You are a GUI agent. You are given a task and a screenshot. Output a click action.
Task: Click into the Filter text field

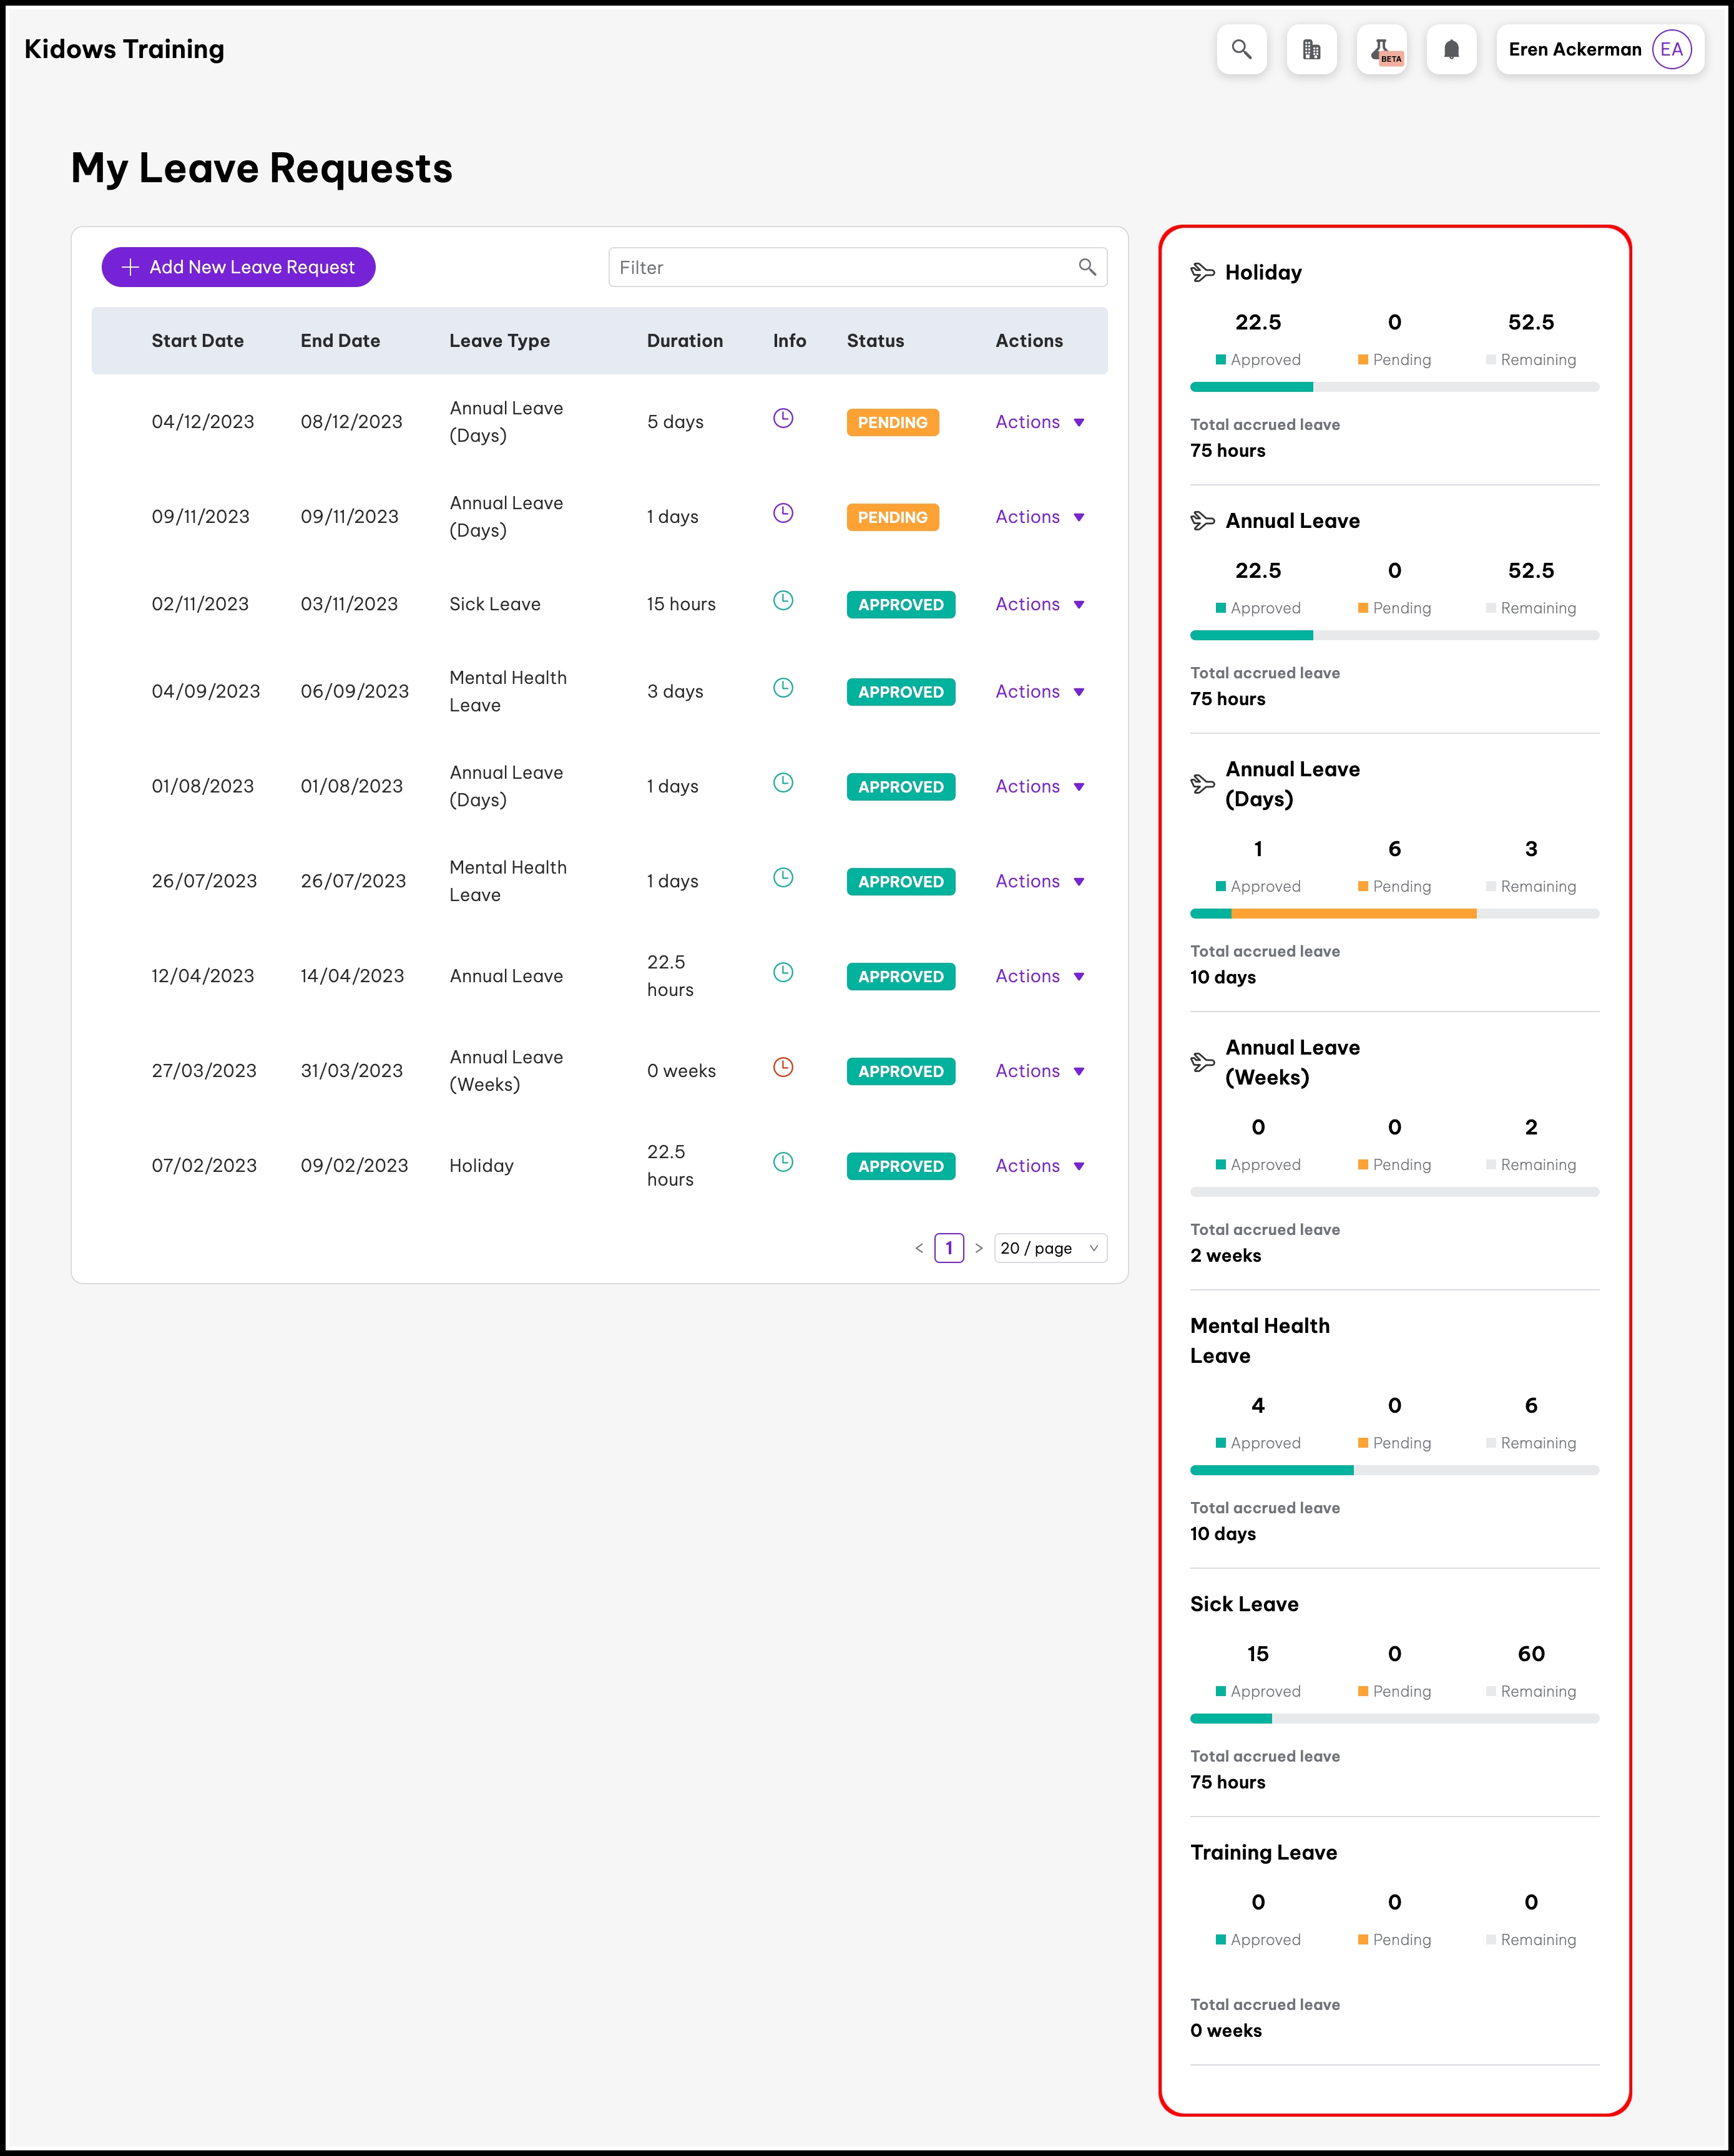click(x=840, y=267)
